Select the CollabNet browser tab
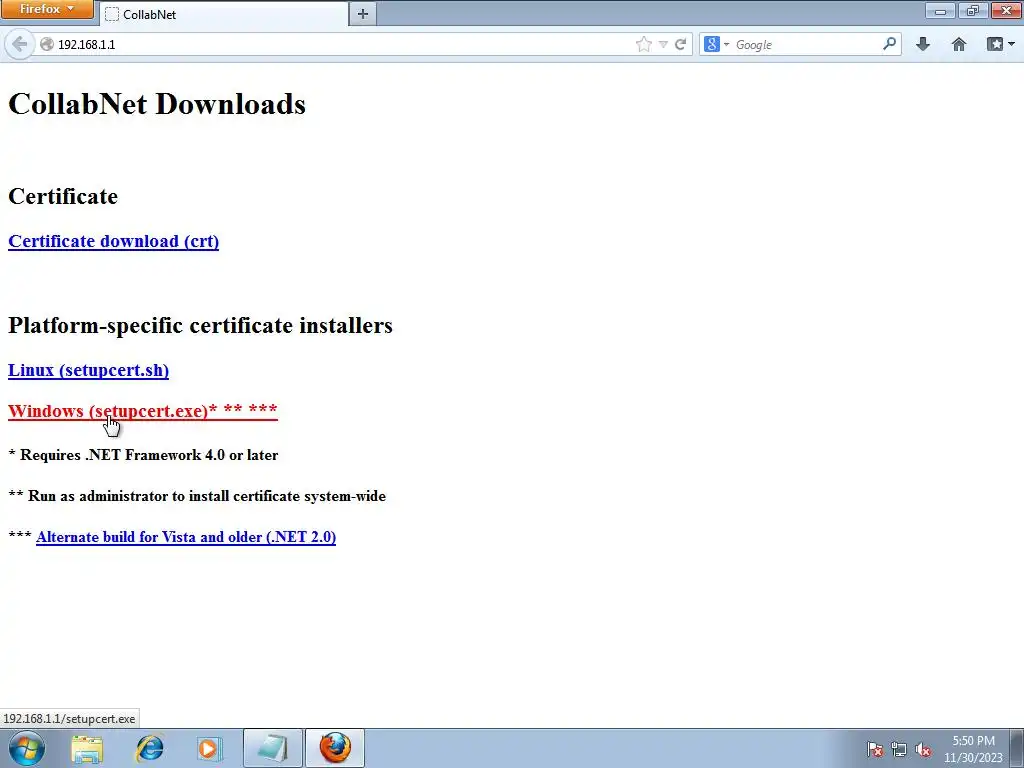Viewport: 1024px width, 768px height. pos(224,14)
